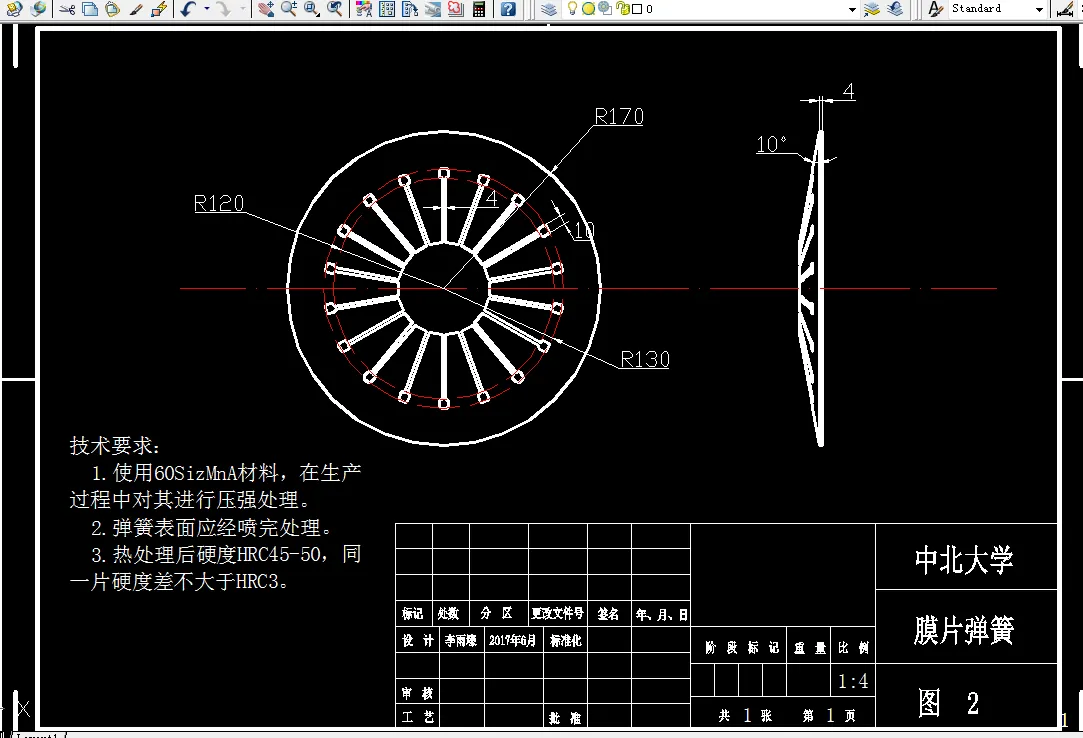This screenshot has height=738, width=1083.
Task: Open the Markup Set Manager icon
Action: click(x=456, y=9)
